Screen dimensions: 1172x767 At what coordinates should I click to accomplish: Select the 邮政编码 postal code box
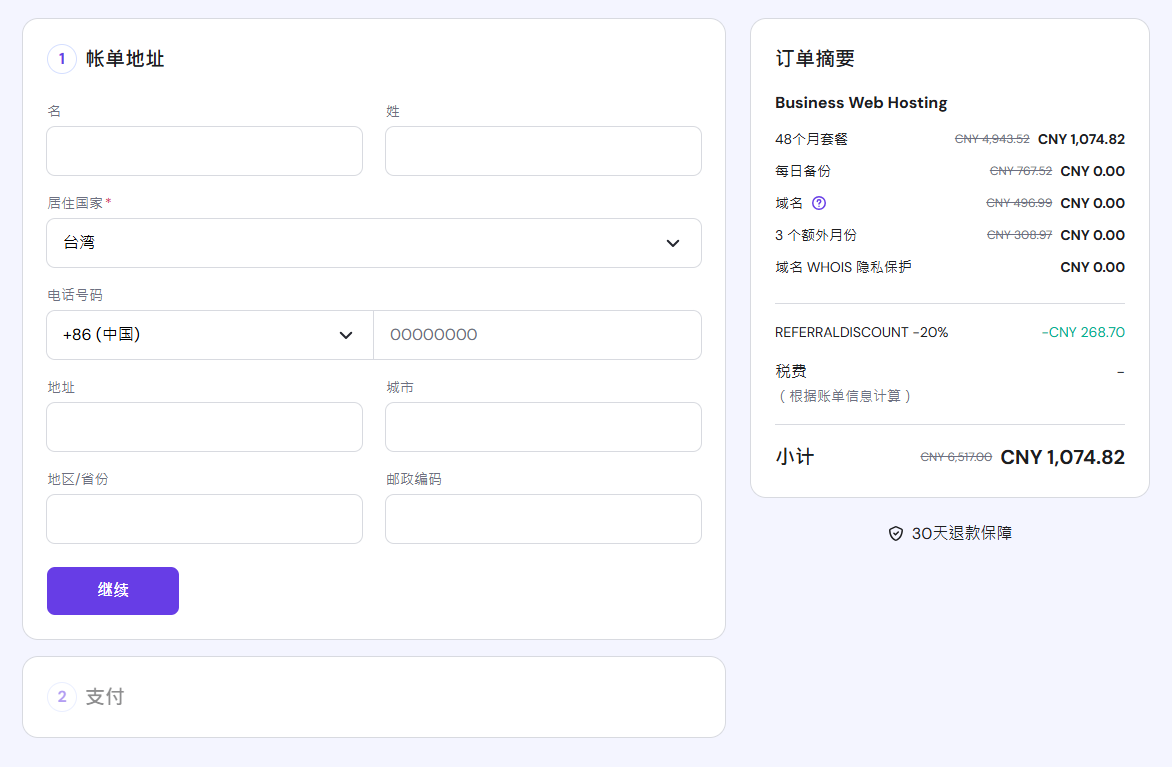coord(543,519)
